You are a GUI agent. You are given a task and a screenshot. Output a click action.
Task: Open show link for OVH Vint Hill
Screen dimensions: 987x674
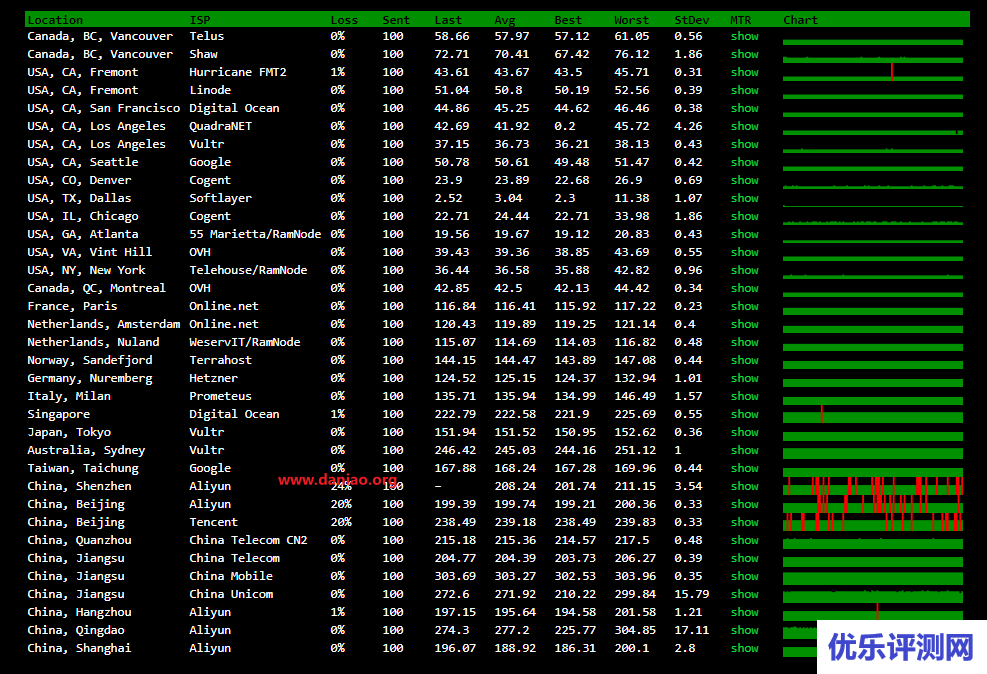[x=744, y=252]
